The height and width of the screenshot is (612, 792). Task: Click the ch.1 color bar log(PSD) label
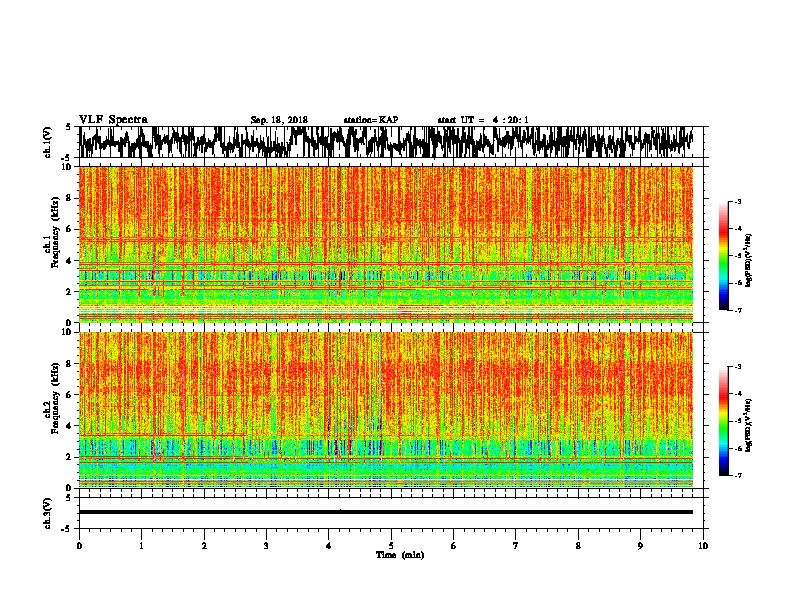[x=748, y=261]
